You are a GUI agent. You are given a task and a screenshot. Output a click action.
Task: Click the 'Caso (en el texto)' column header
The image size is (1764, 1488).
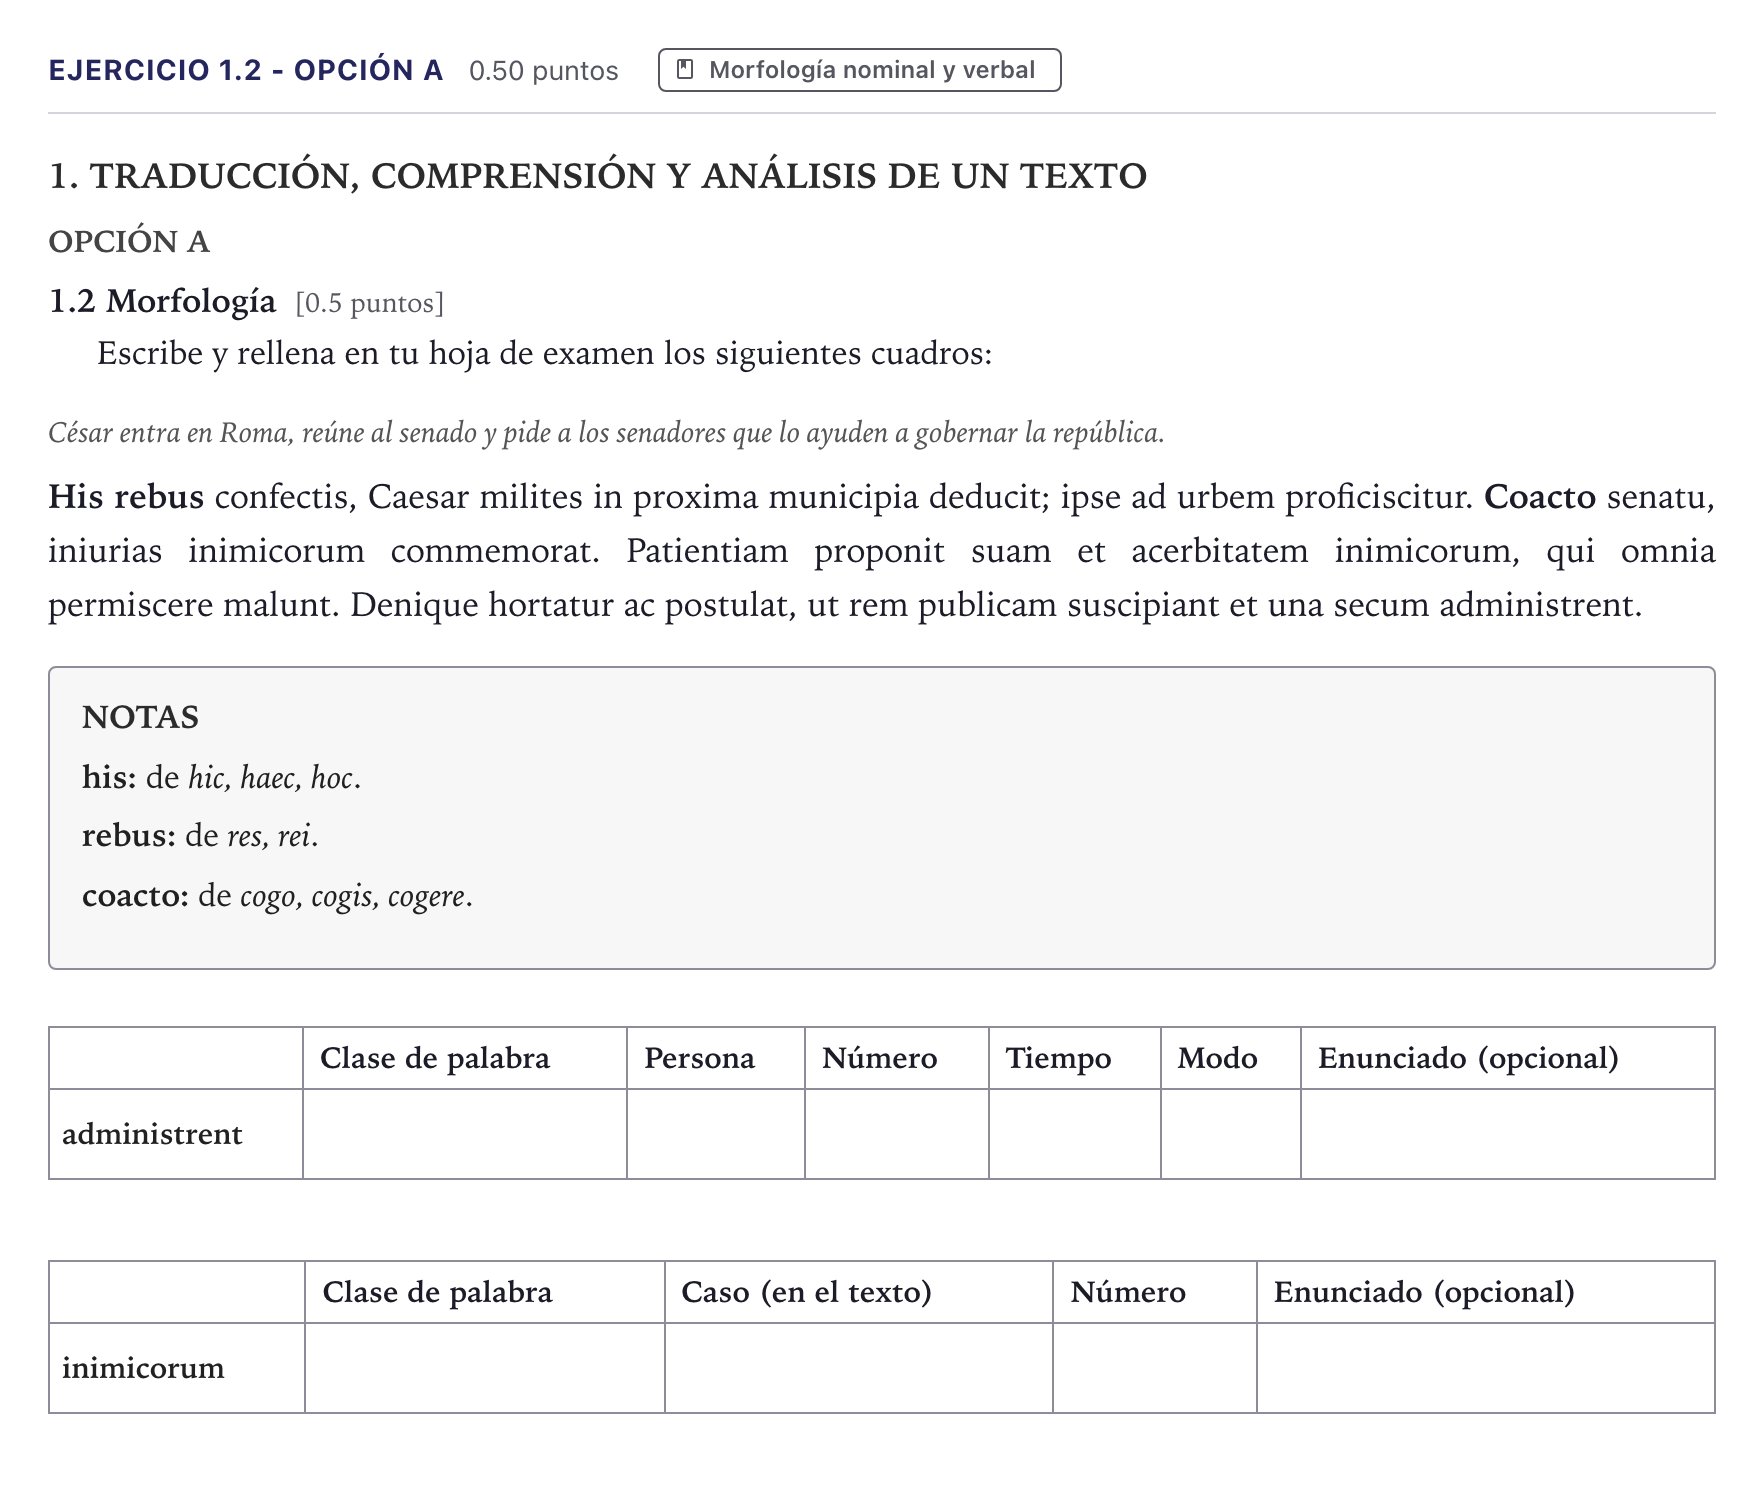coord(859,1292)
